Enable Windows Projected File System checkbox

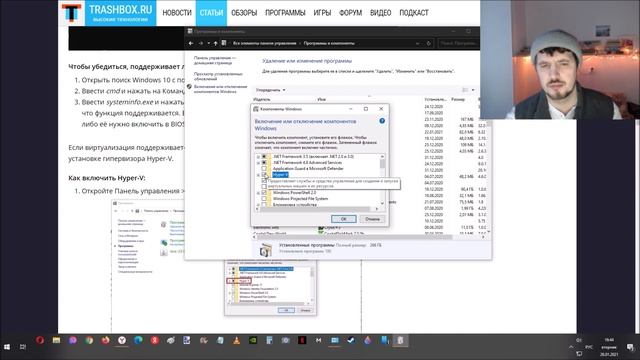pos(264,199)
